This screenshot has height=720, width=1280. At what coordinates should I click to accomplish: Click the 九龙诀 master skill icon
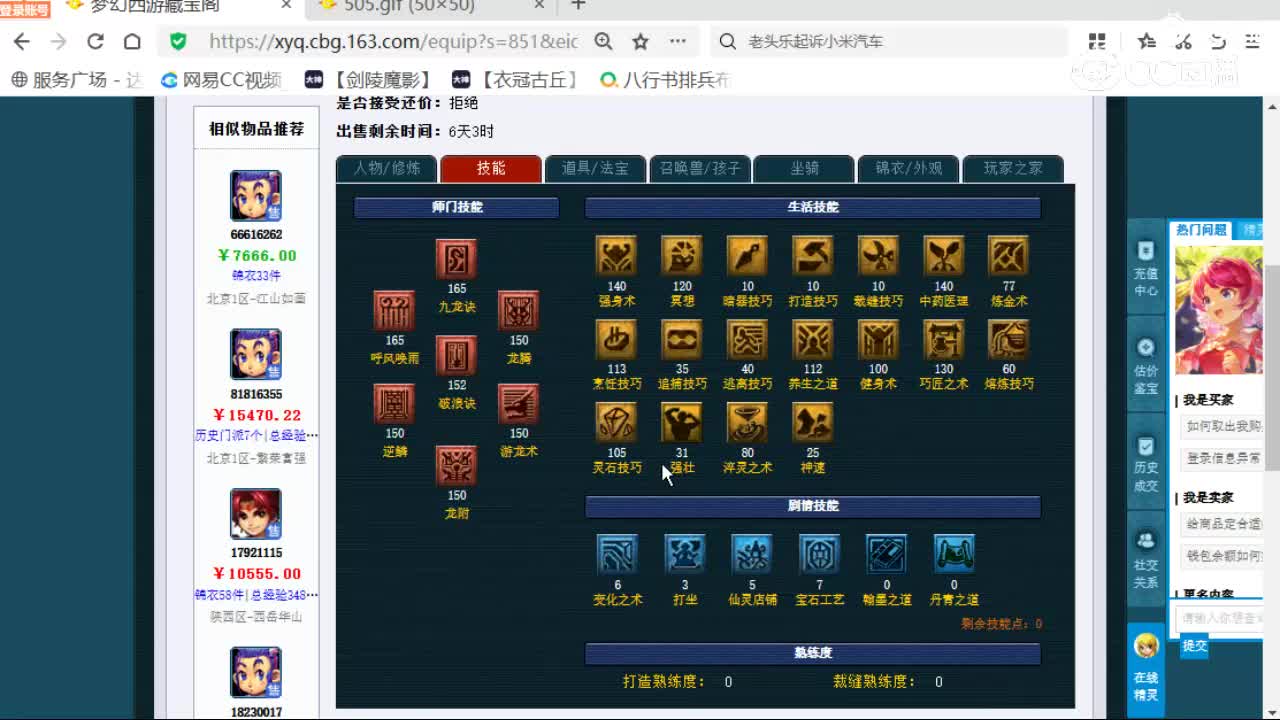pyautogui.click(x=456, y=258)
